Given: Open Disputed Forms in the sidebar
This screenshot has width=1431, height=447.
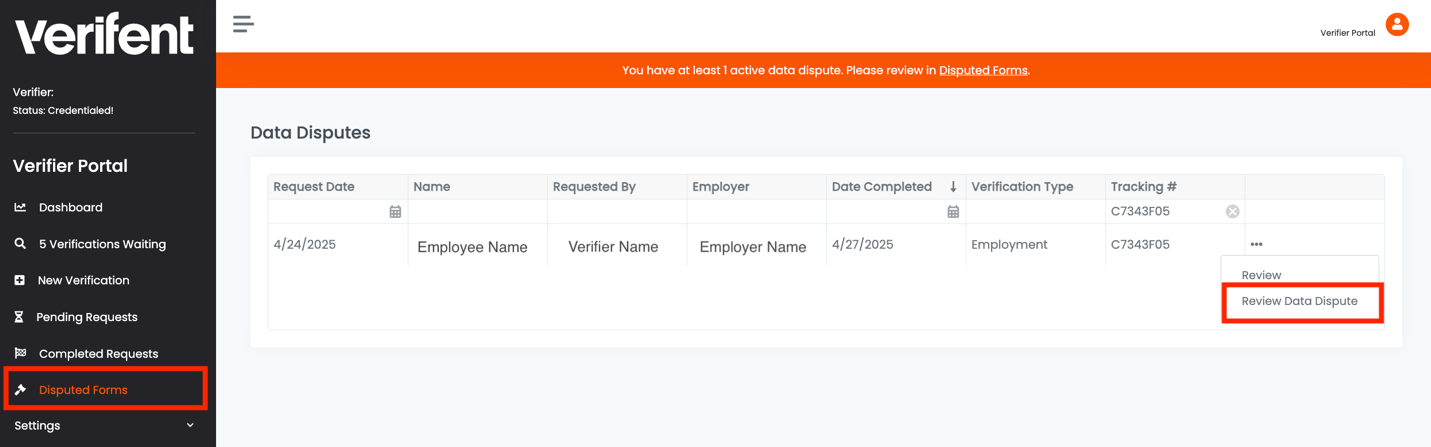Looking at the screenshot, I should [x=83, y=390].
